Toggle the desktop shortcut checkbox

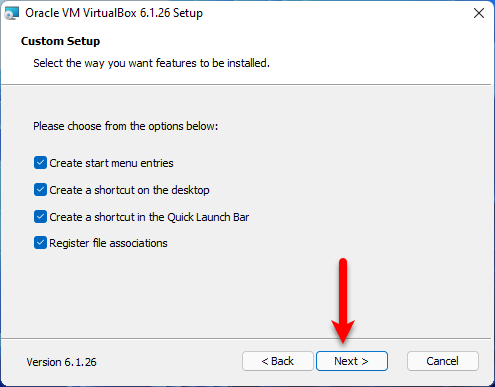(40, 190)
